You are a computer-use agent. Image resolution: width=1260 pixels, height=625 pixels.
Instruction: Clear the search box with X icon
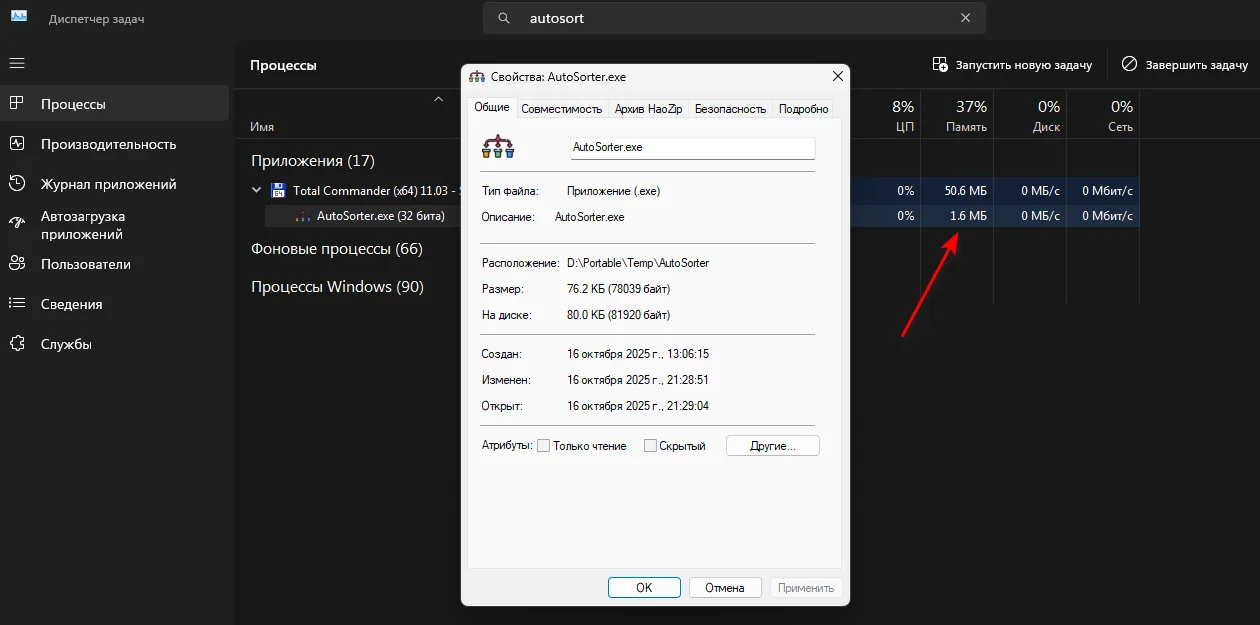pos(965,18)
